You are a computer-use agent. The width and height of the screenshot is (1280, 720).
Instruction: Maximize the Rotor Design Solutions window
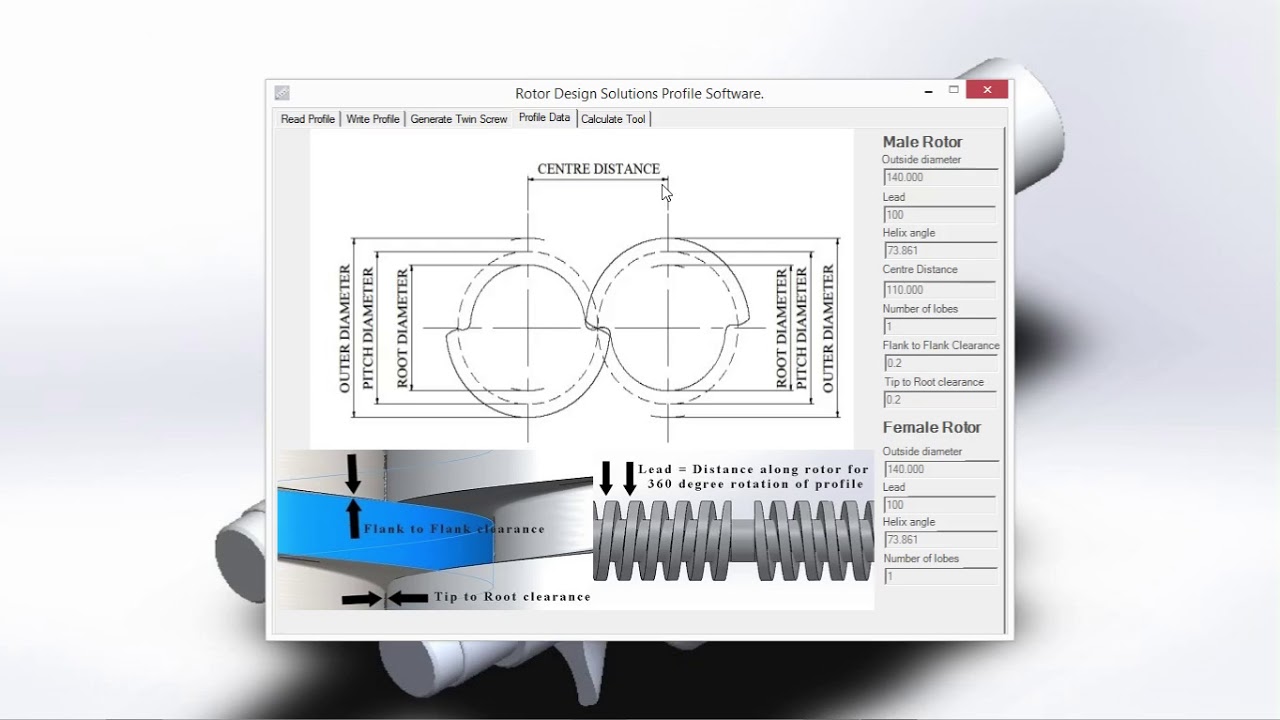[954, 90]
